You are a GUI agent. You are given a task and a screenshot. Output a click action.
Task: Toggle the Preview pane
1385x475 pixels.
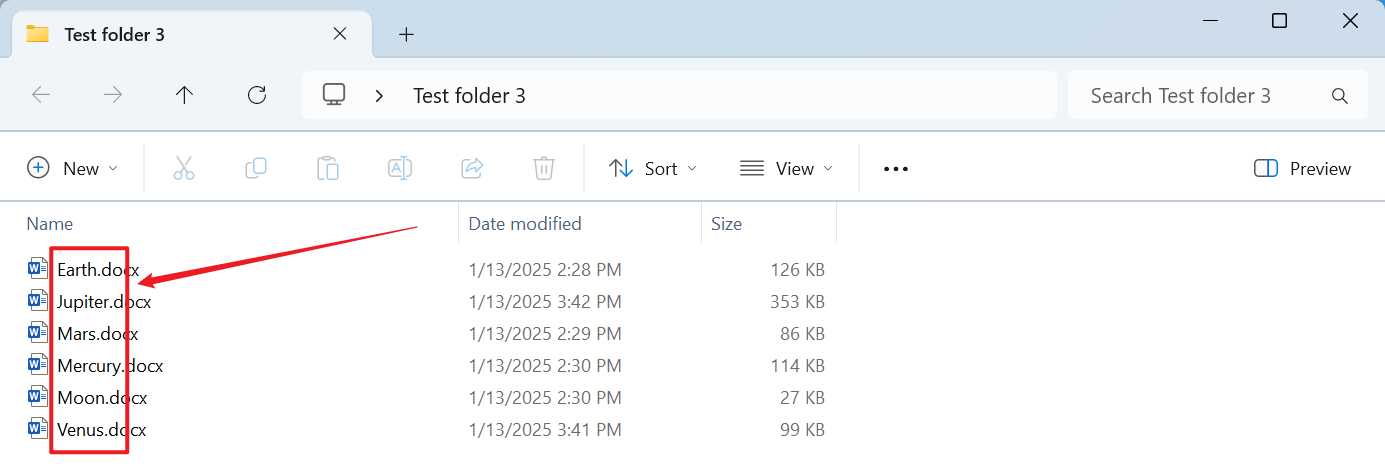(1302, 168)
